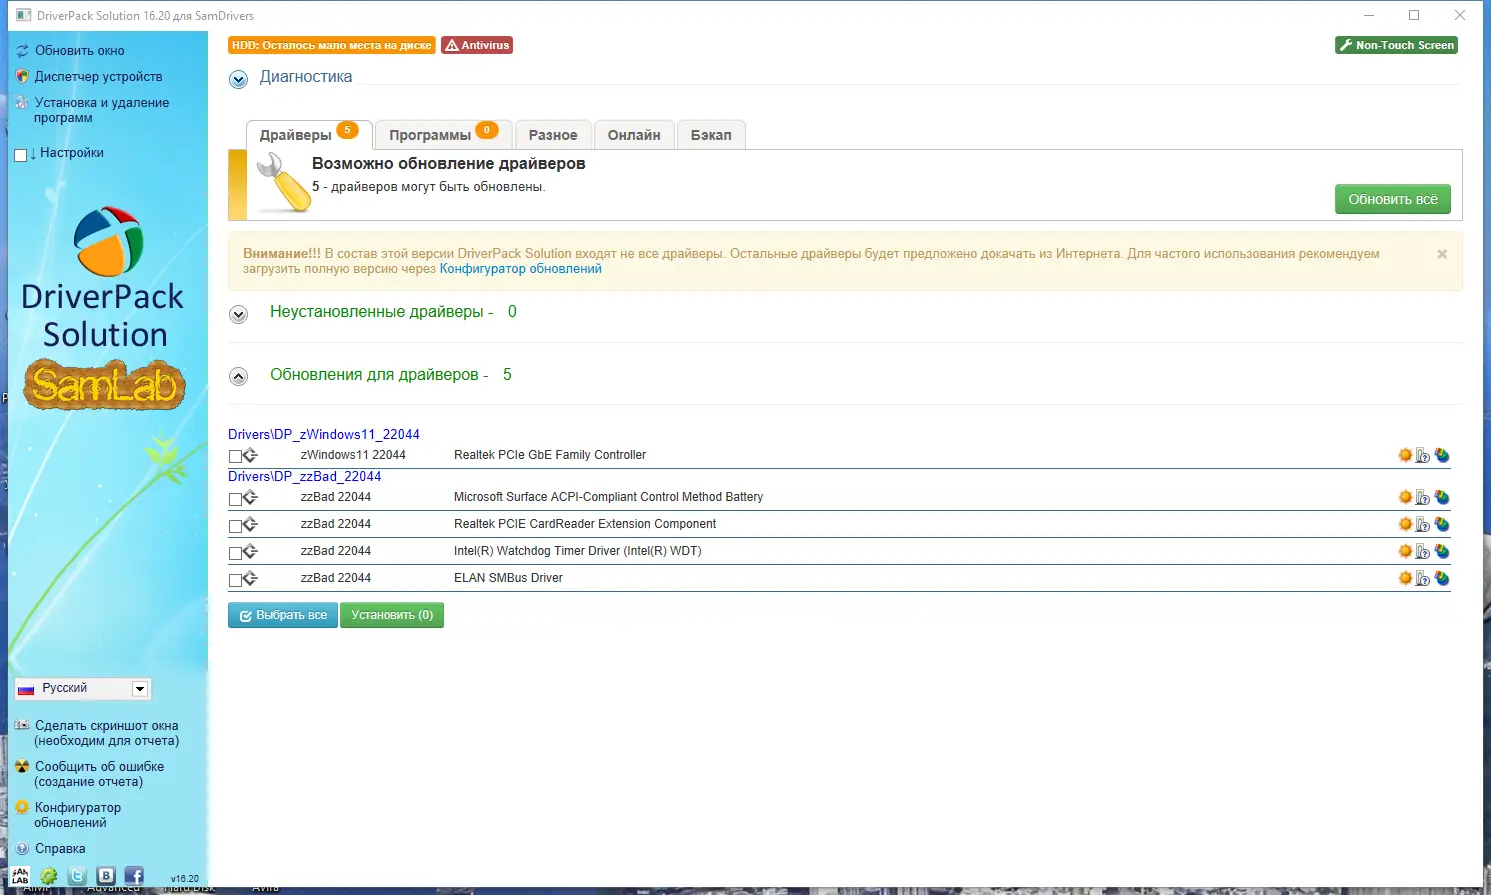Click the green gear icon in bottom bar
The image size is (1491, 895).
coord(48,876)
